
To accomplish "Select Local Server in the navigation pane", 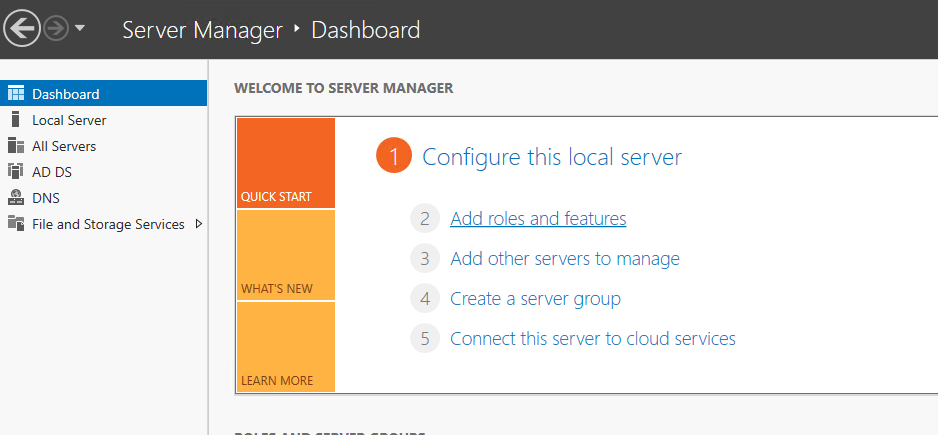I will pyautogui.click(x=69, y=120).
